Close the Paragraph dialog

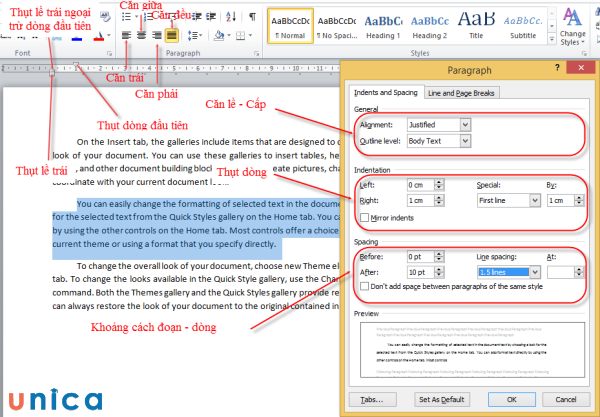click(x=581, y=68)
